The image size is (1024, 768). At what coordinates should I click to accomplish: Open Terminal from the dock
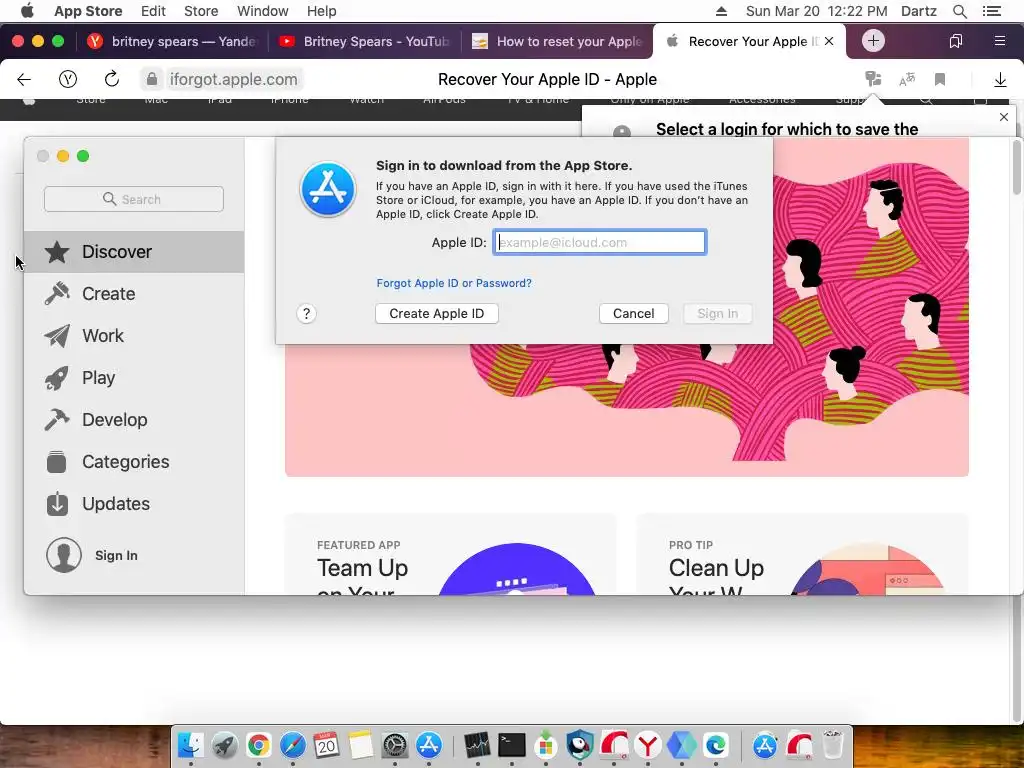(511, 744)
